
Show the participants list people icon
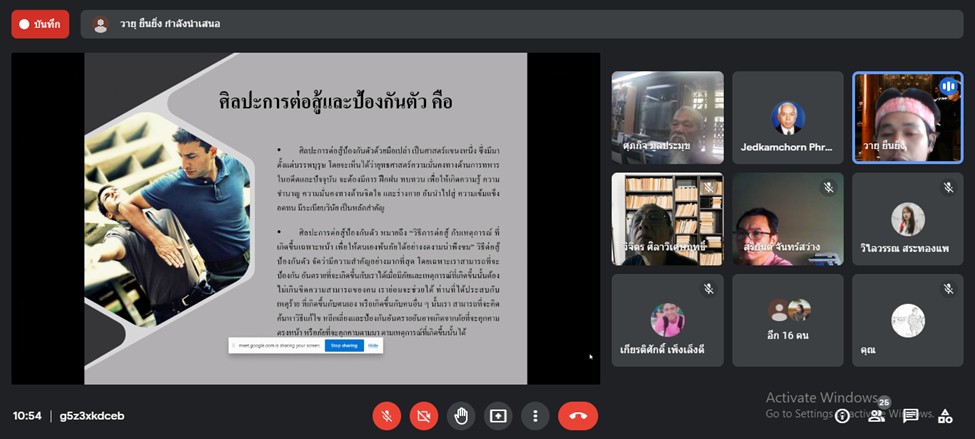877,416
